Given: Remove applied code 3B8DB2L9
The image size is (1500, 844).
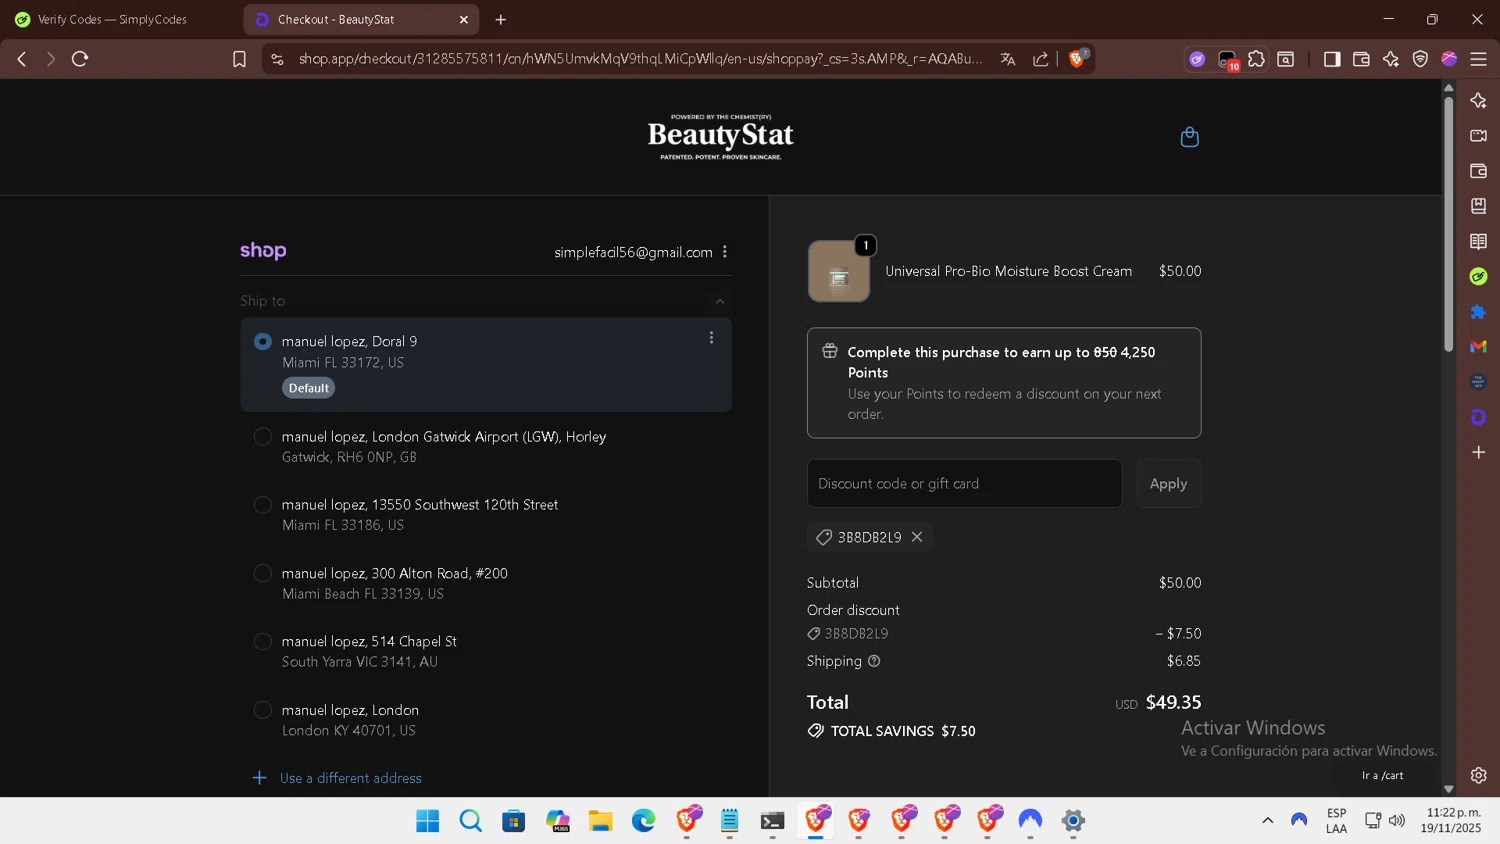Looking at the screenshot, I should 917,537.
